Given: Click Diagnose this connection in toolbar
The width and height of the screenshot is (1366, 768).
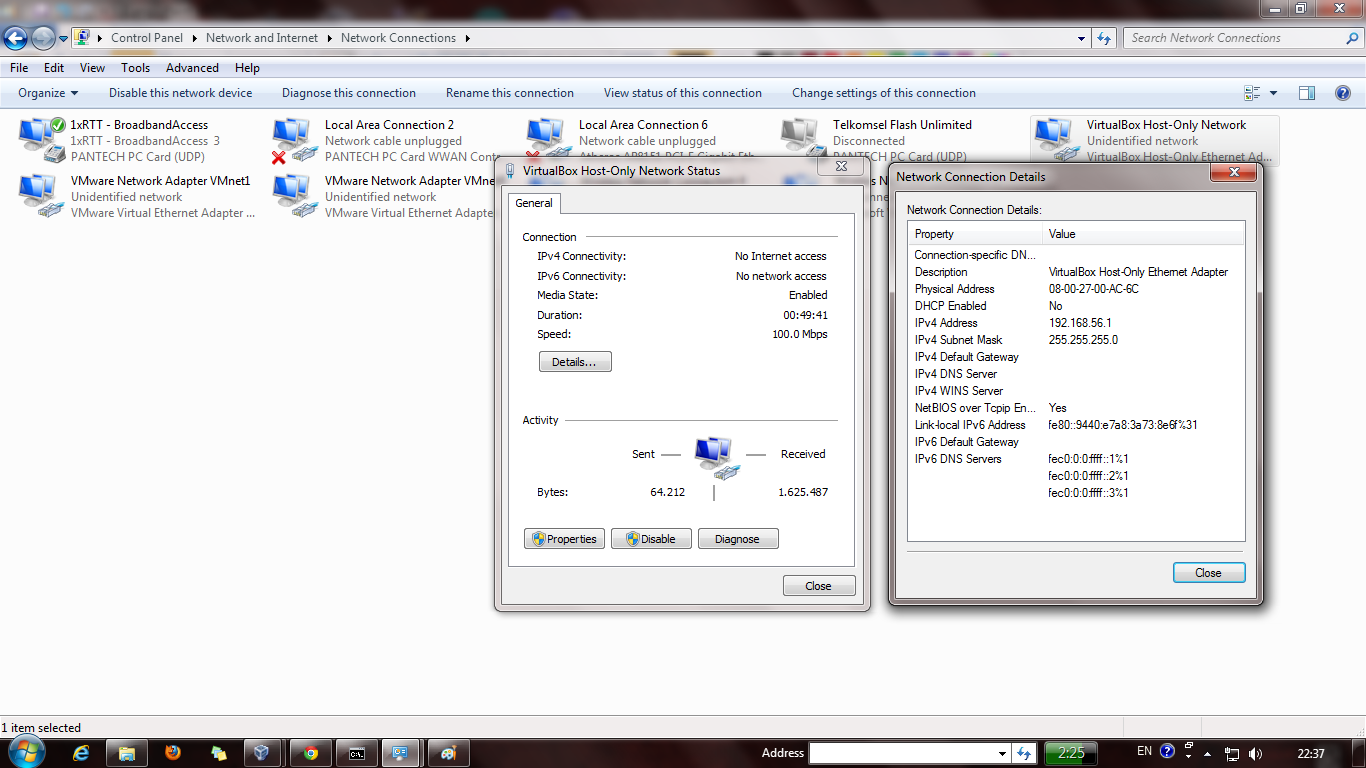Looking at the screenshot, I should click(x=349, y=93).
